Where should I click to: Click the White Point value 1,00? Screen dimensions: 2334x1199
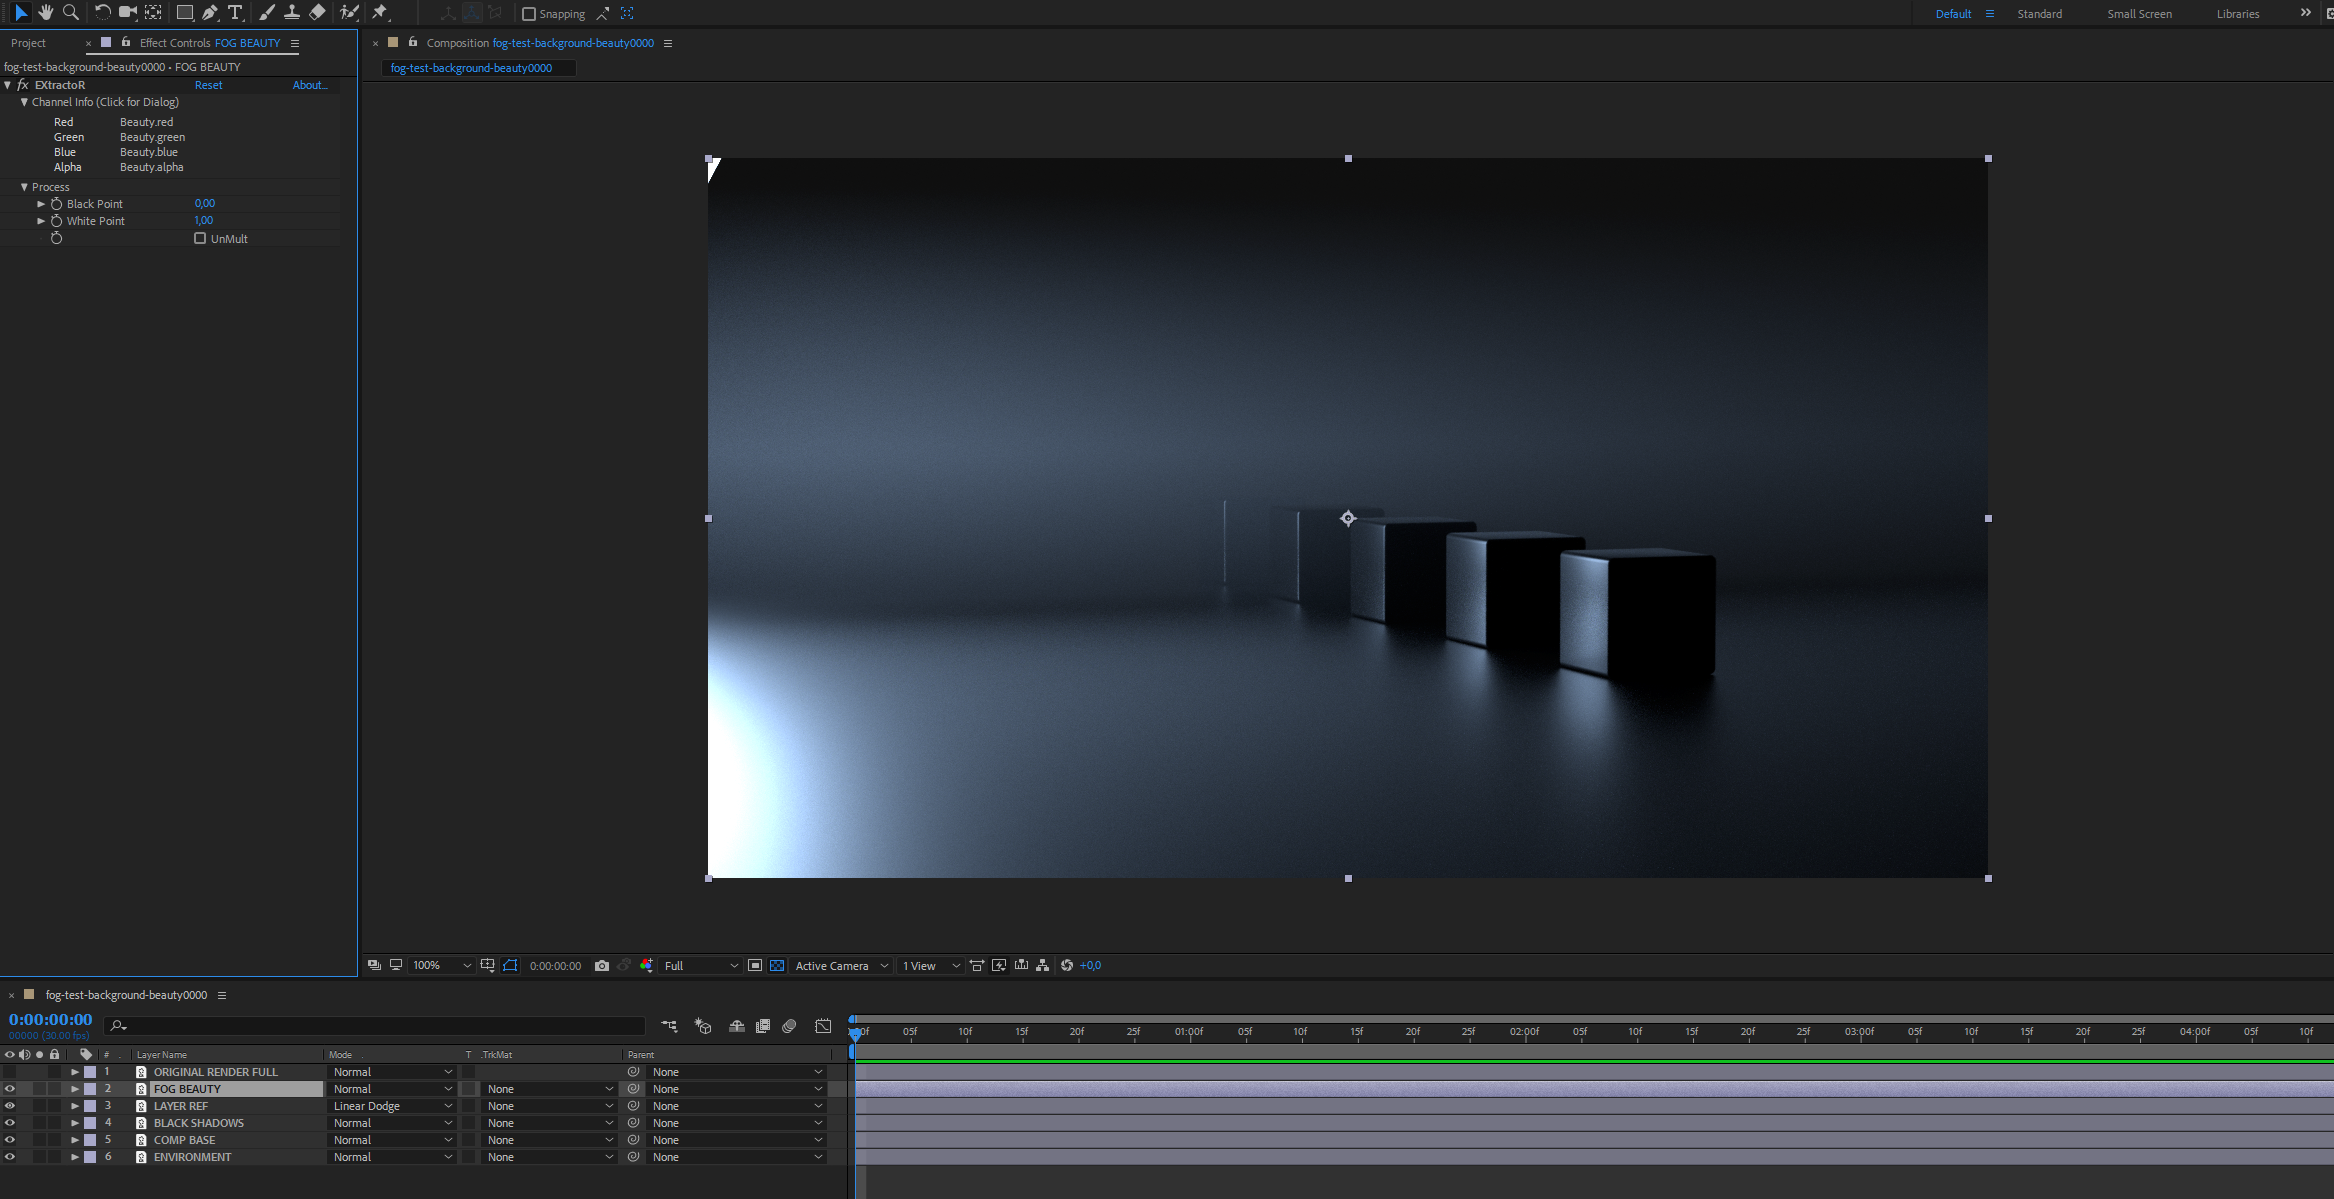tap(204, 220)
